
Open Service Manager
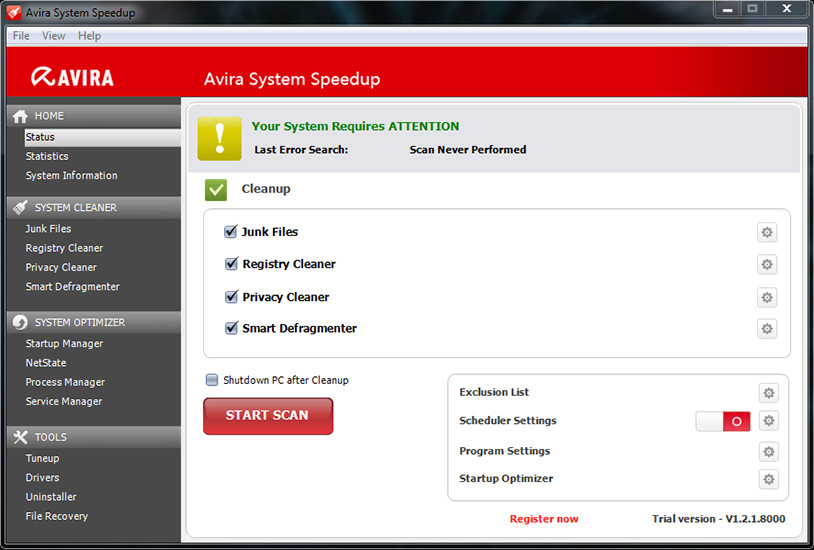click(x=64, y=401)
